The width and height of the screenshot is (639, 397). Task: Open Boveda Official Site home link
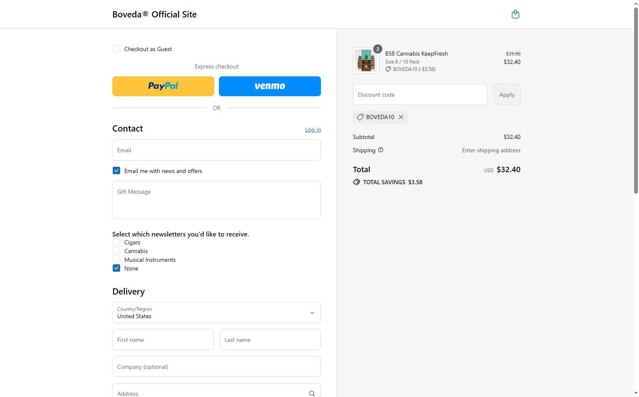pos(154,14)
